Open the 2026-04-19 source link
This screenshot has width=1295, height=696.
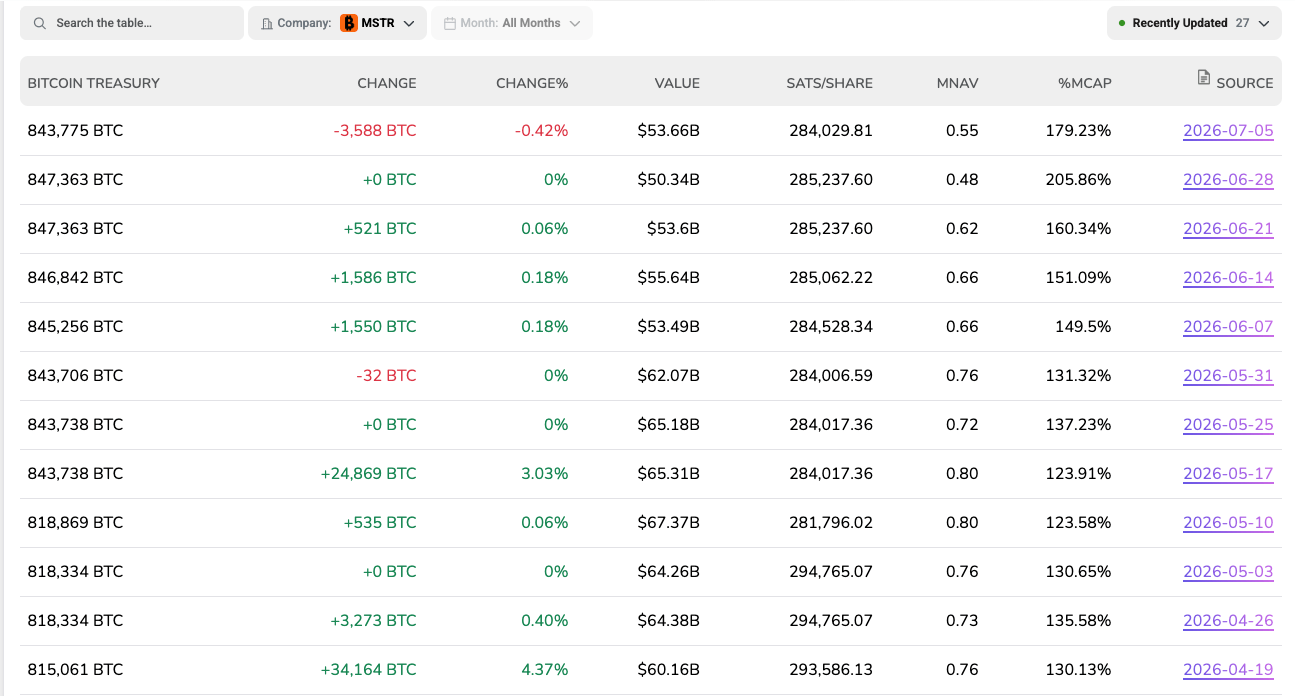click(1228, 670)
